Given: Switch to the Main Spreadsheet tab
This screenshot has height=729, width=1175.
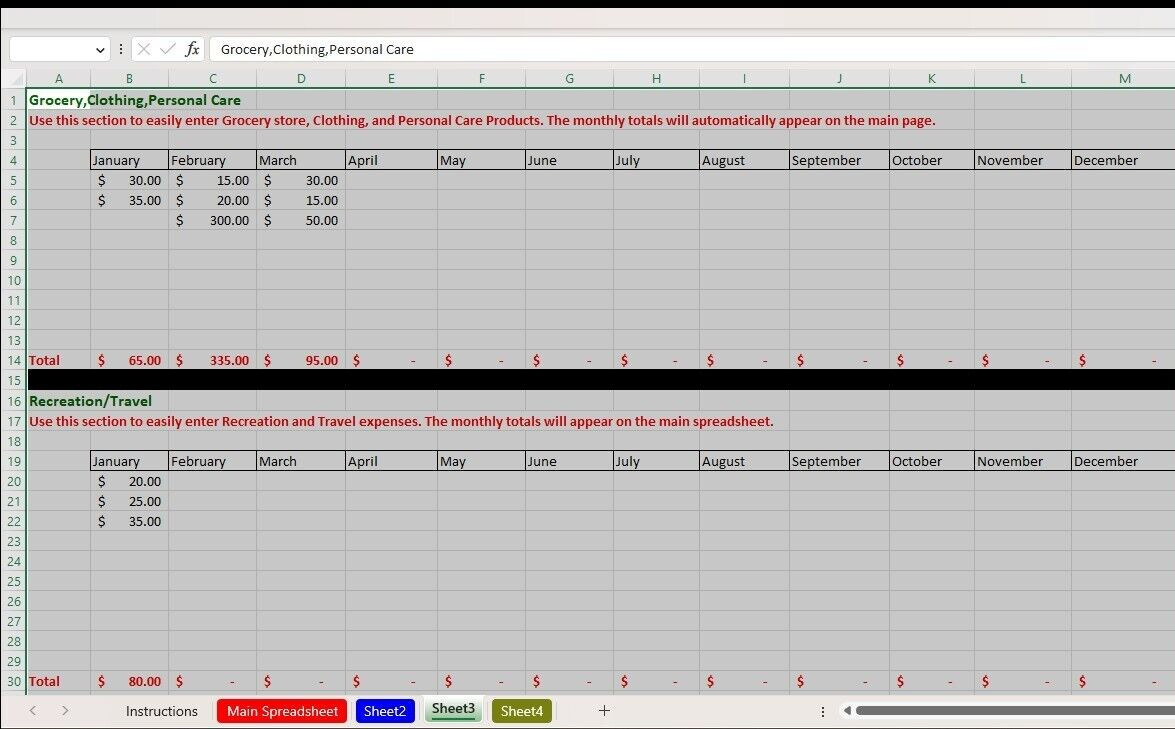Looking at the screenshot, I should tap(283, 711).
